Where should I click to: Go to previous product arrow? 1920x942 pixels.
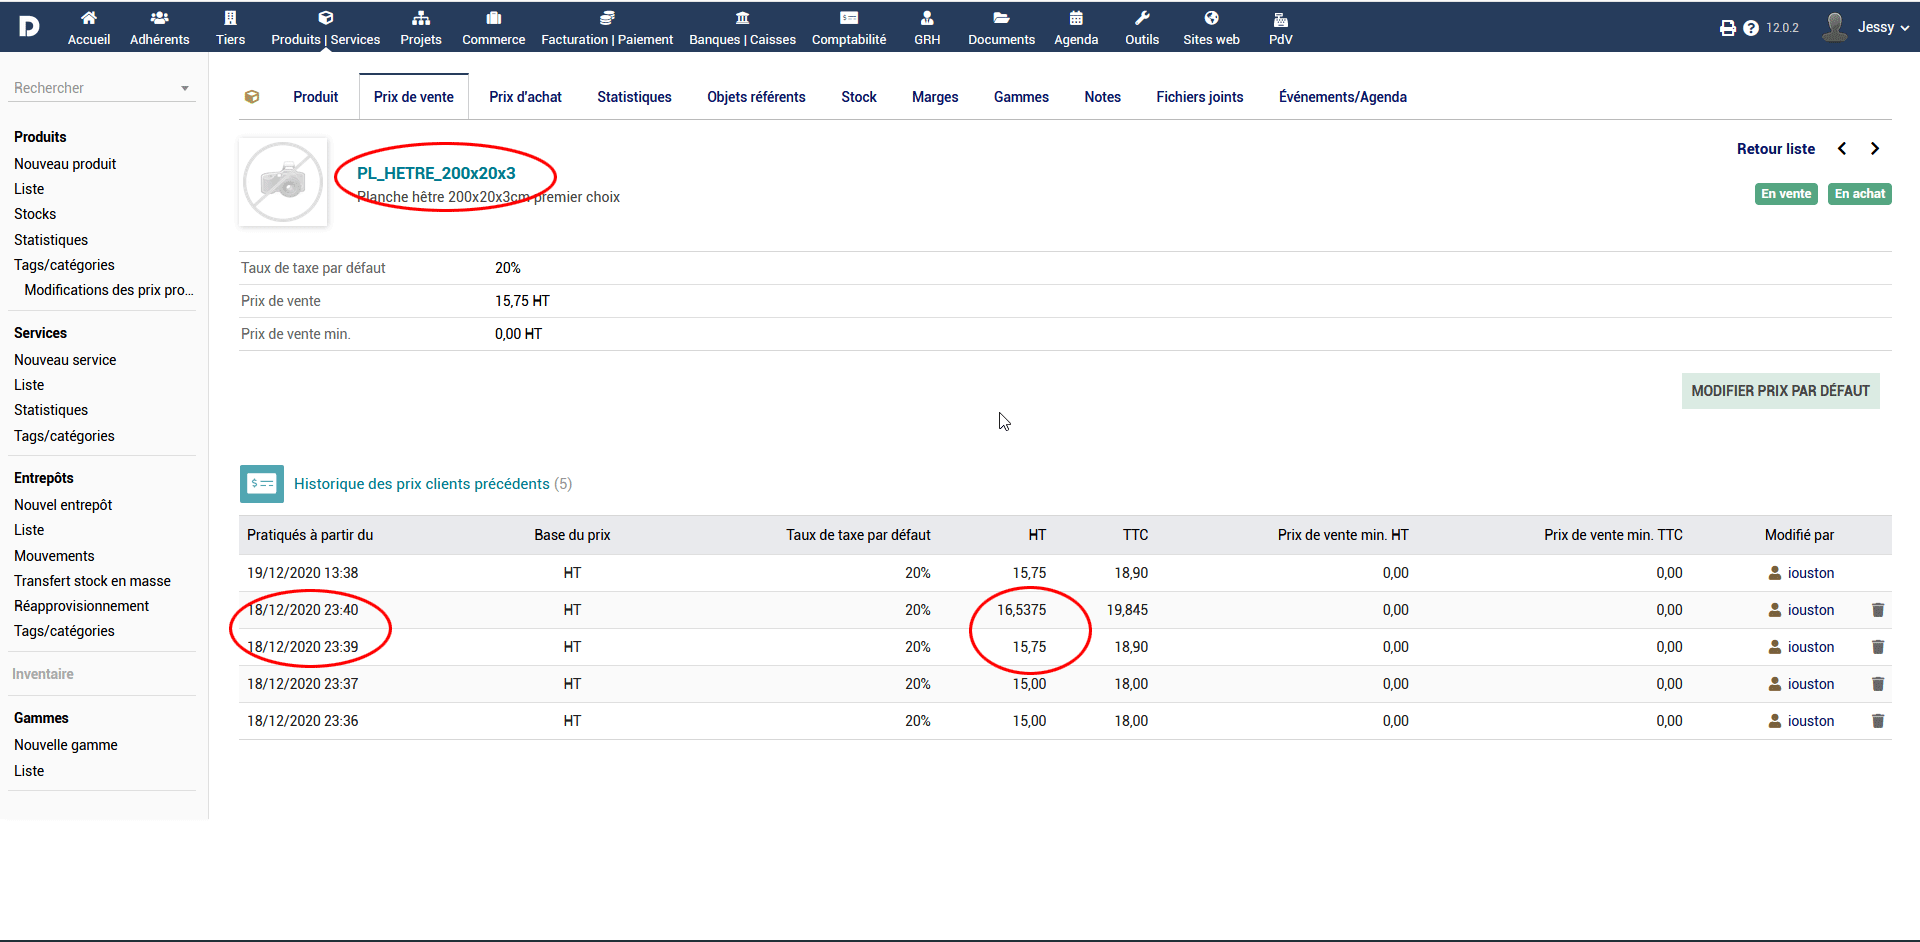(1842, 149)
